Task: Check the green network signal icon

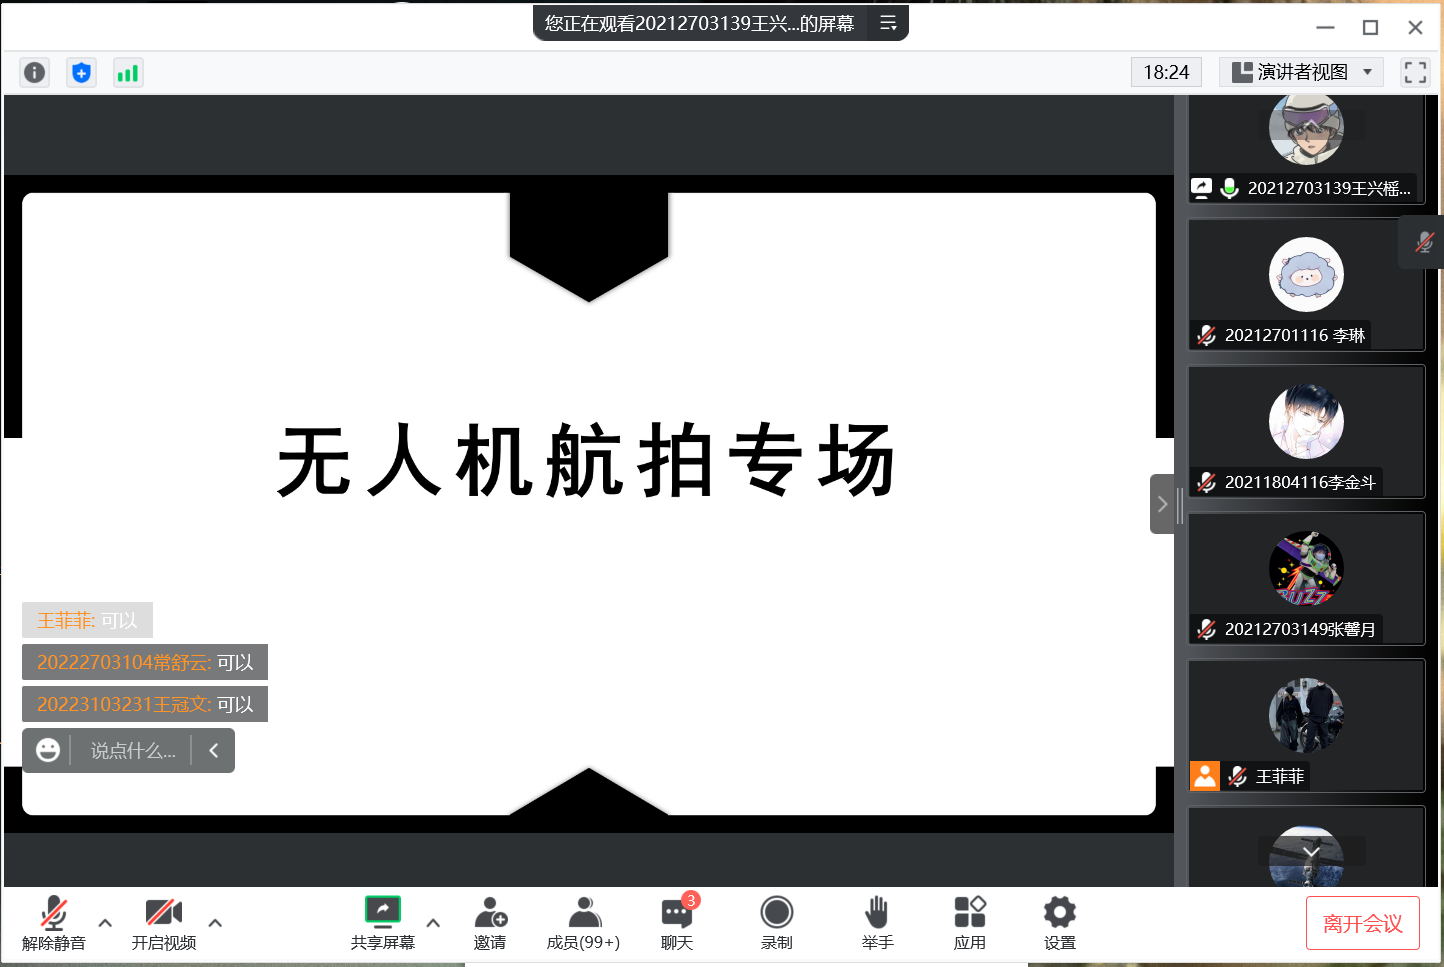Action: (x=128, y=72)
